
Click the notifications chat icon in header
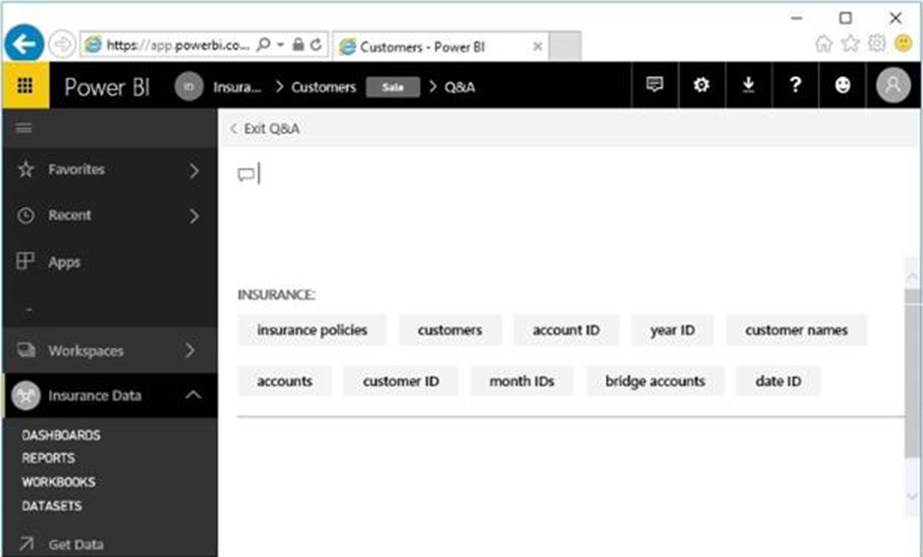click(655, 86)
